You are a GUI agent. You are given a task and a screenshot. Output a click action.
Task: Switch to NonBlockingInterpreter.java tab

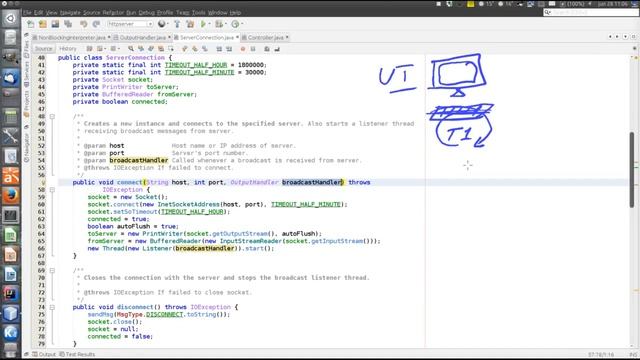pos(71,38)
